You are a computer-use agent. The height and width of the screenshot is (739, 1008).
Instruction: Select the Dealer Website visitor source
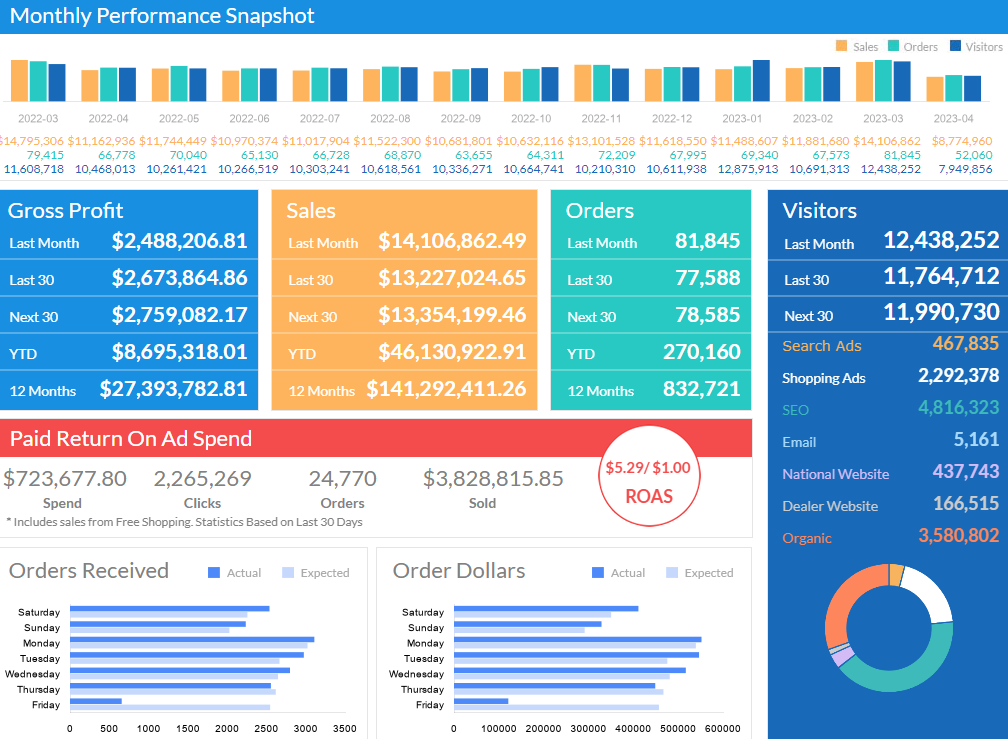830,506
